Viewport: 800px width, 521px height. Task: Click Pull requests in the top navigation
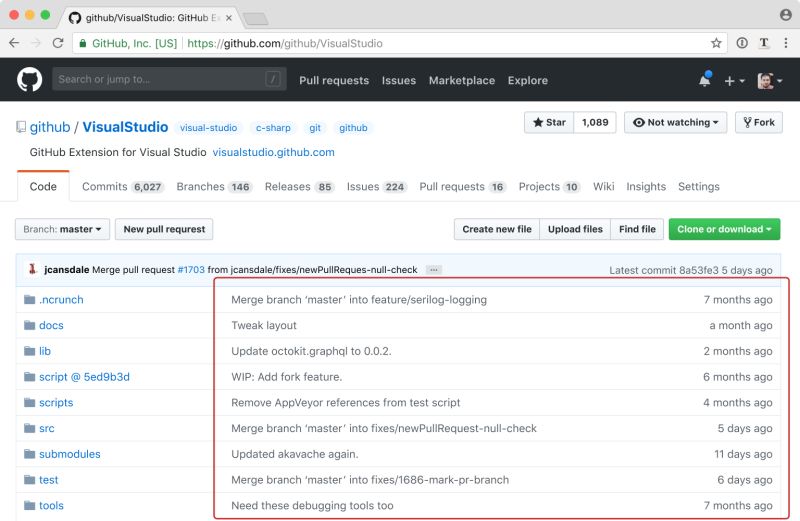pos(334,81)
